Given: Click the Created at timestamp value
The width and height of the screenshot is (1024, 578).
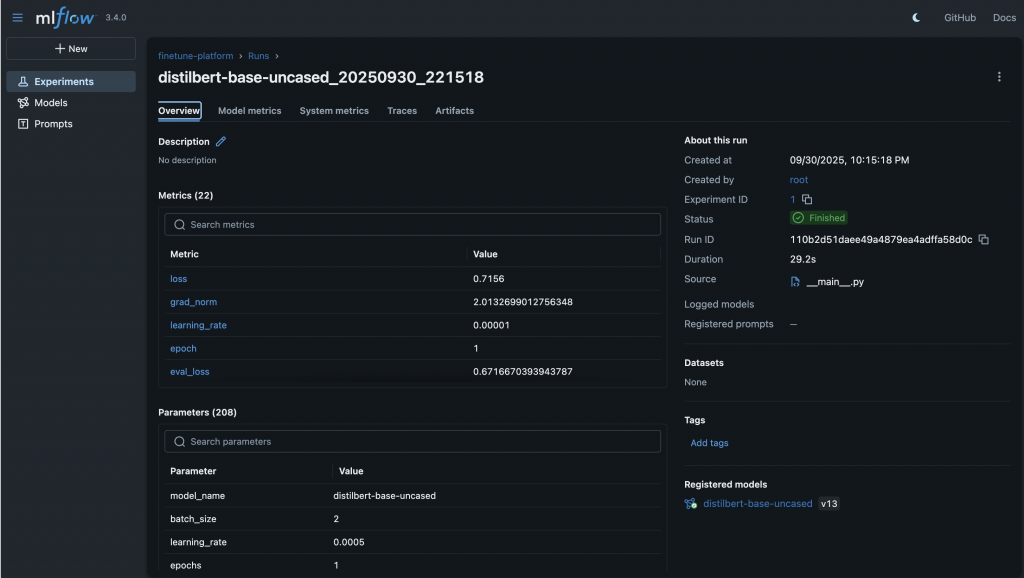Looking at the screenshot, I should click(x=849, y=160).
